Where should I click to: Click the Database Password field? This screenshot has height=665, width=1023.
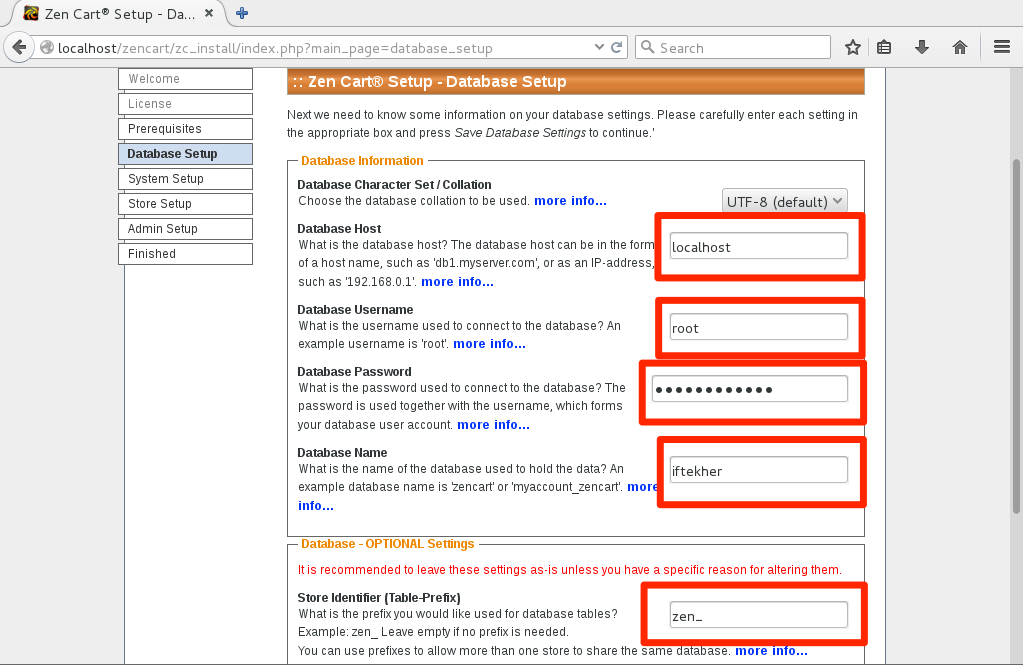(x=750, y=389)
